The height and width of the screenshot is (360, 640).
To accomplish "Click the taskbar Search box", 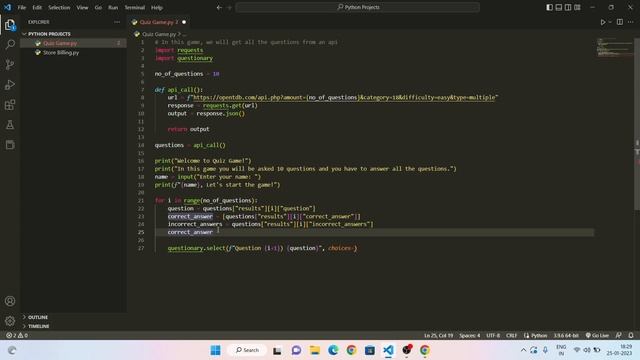I will tap(247, 350).
